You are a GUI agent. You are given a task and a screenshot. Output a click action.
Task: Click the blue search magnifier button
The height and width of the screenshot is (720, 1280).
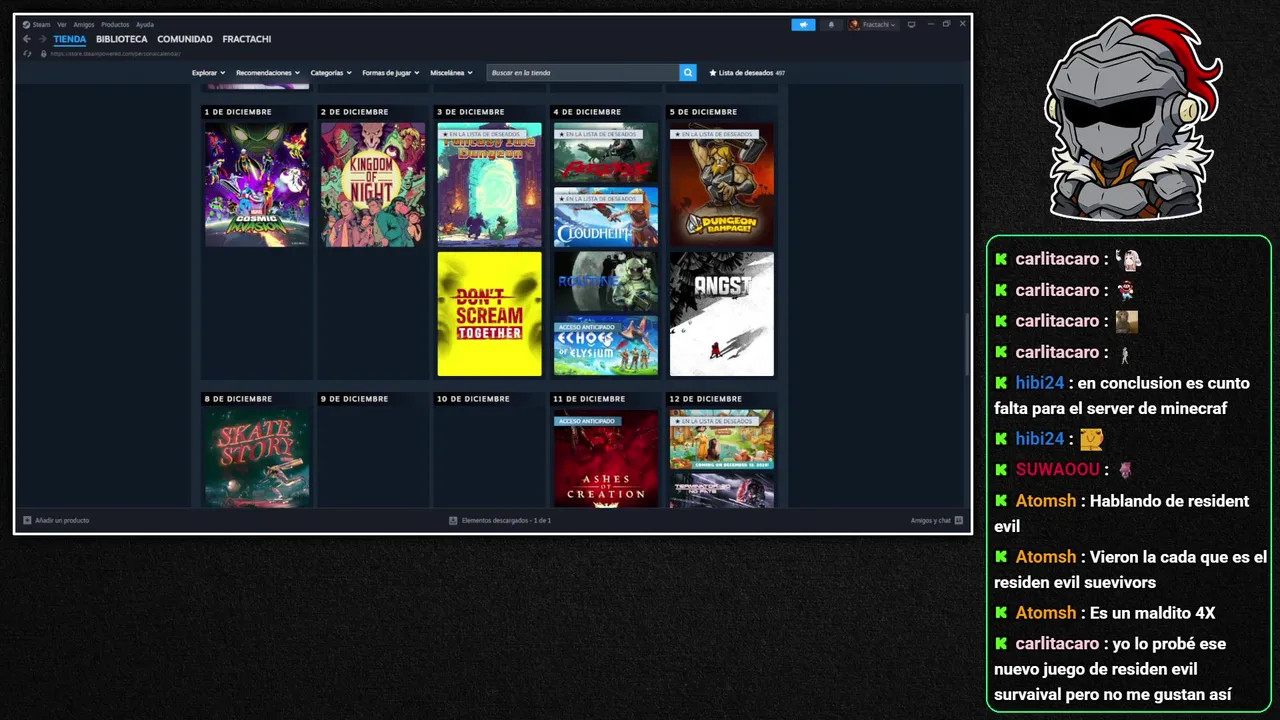[x=688, y=73]
